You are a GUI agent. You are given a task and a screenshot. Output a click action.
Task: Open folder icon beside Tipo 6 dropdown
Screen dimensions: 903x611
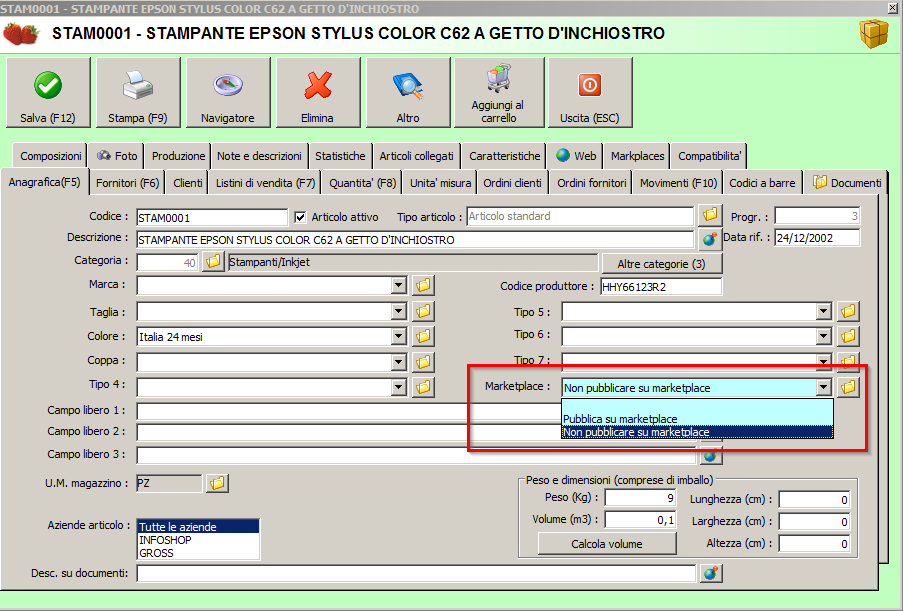(848, 336)
